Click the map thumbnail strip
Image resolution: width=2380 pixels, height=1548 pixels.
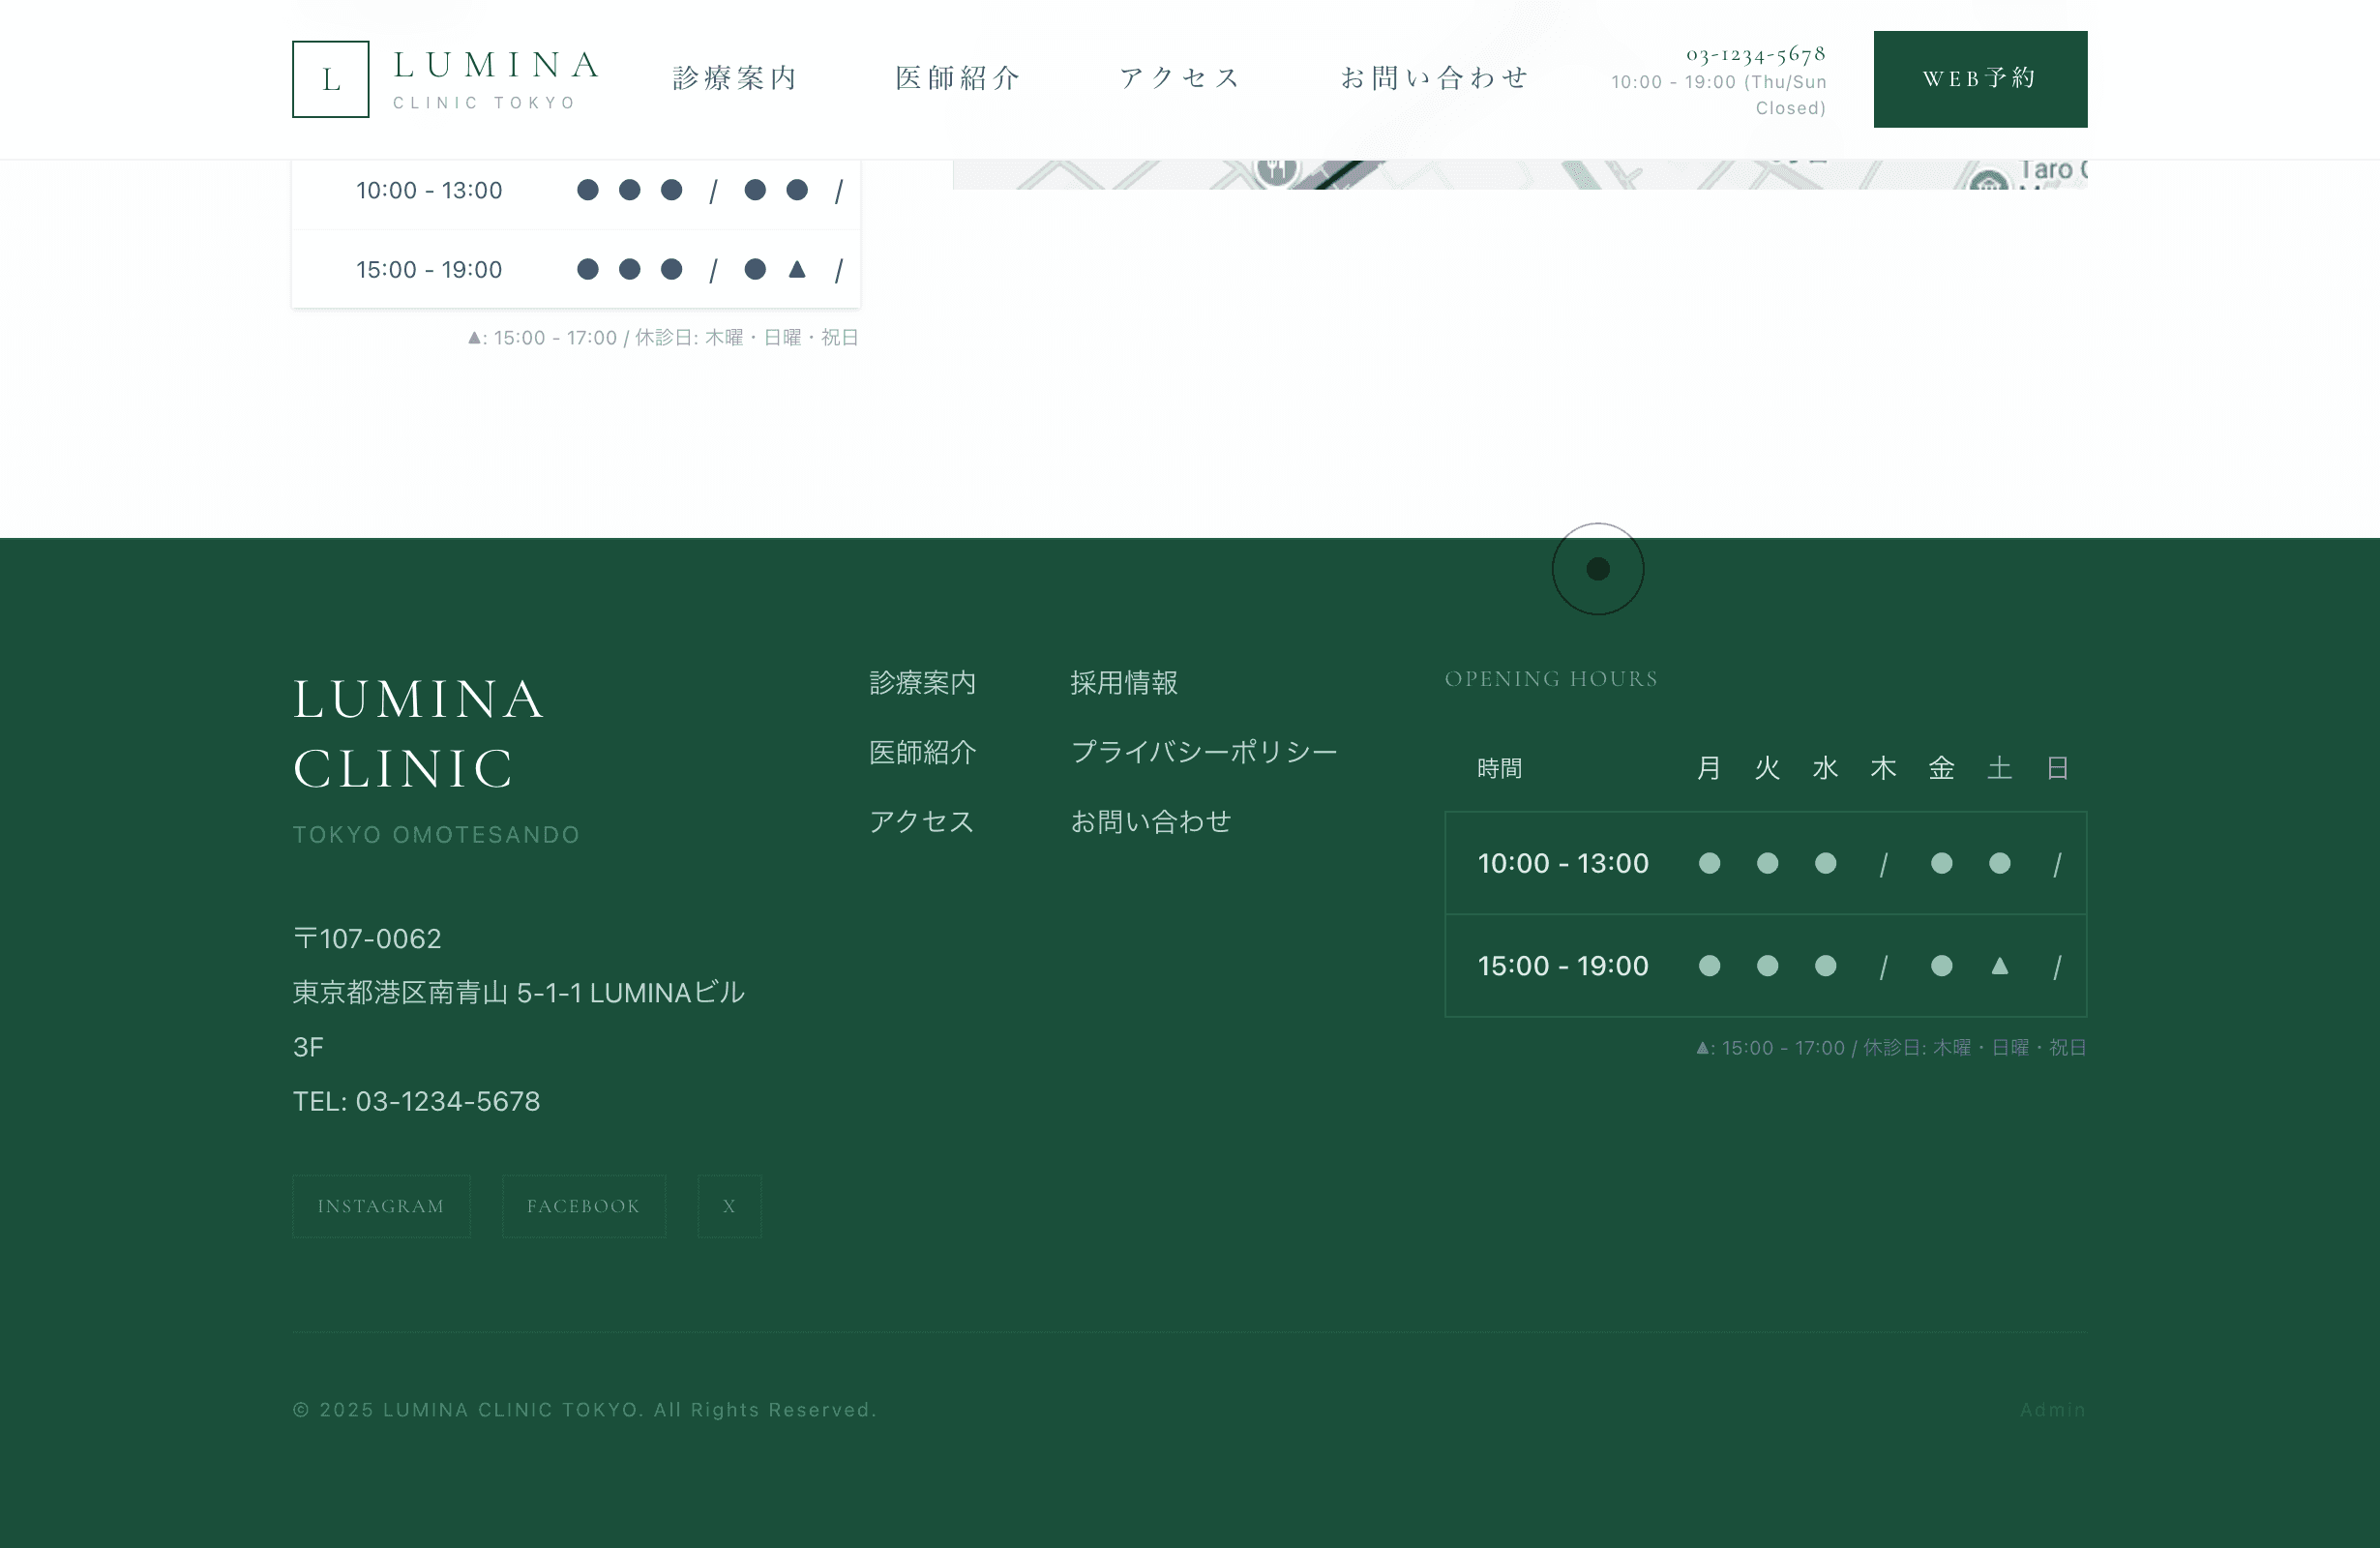(x=1519, y=174)
